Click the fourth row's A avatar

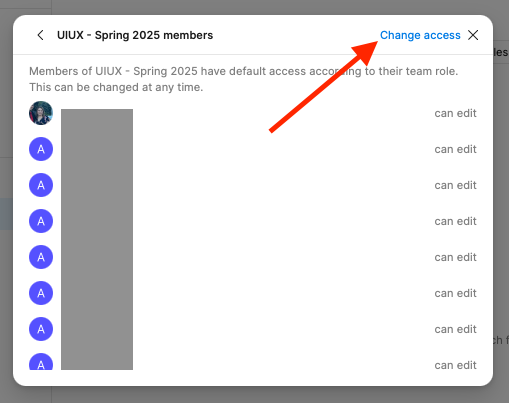pos(41,221)
